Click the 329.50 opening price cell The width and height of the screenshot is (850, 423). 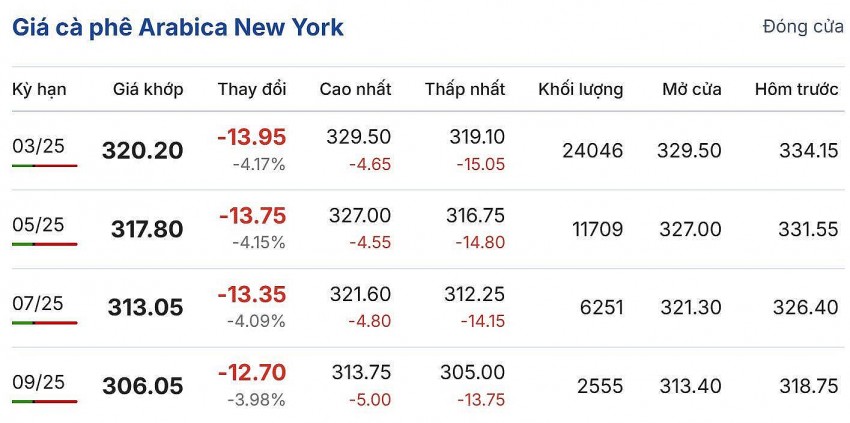(689, 151)
